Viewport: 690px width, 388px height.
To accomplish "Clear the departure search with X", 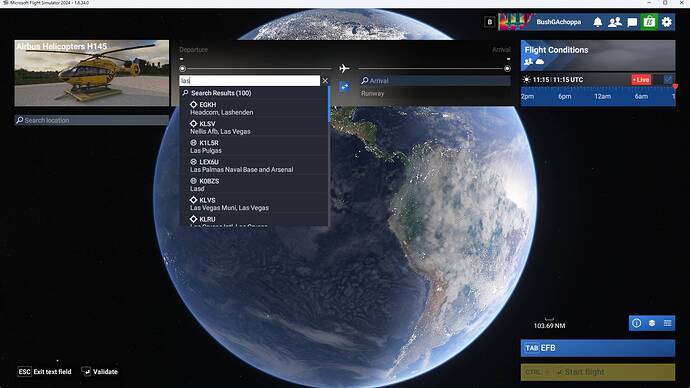I will 325,81.
